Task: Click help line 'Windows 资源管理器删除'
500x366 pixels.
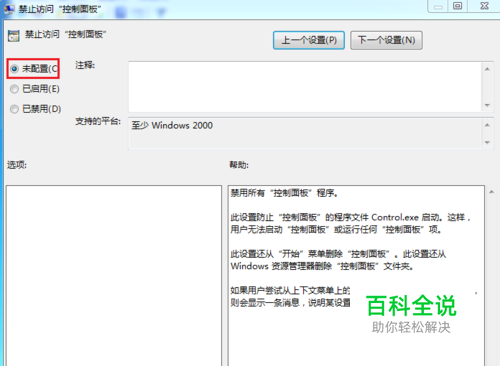Action: pos(322,266)
